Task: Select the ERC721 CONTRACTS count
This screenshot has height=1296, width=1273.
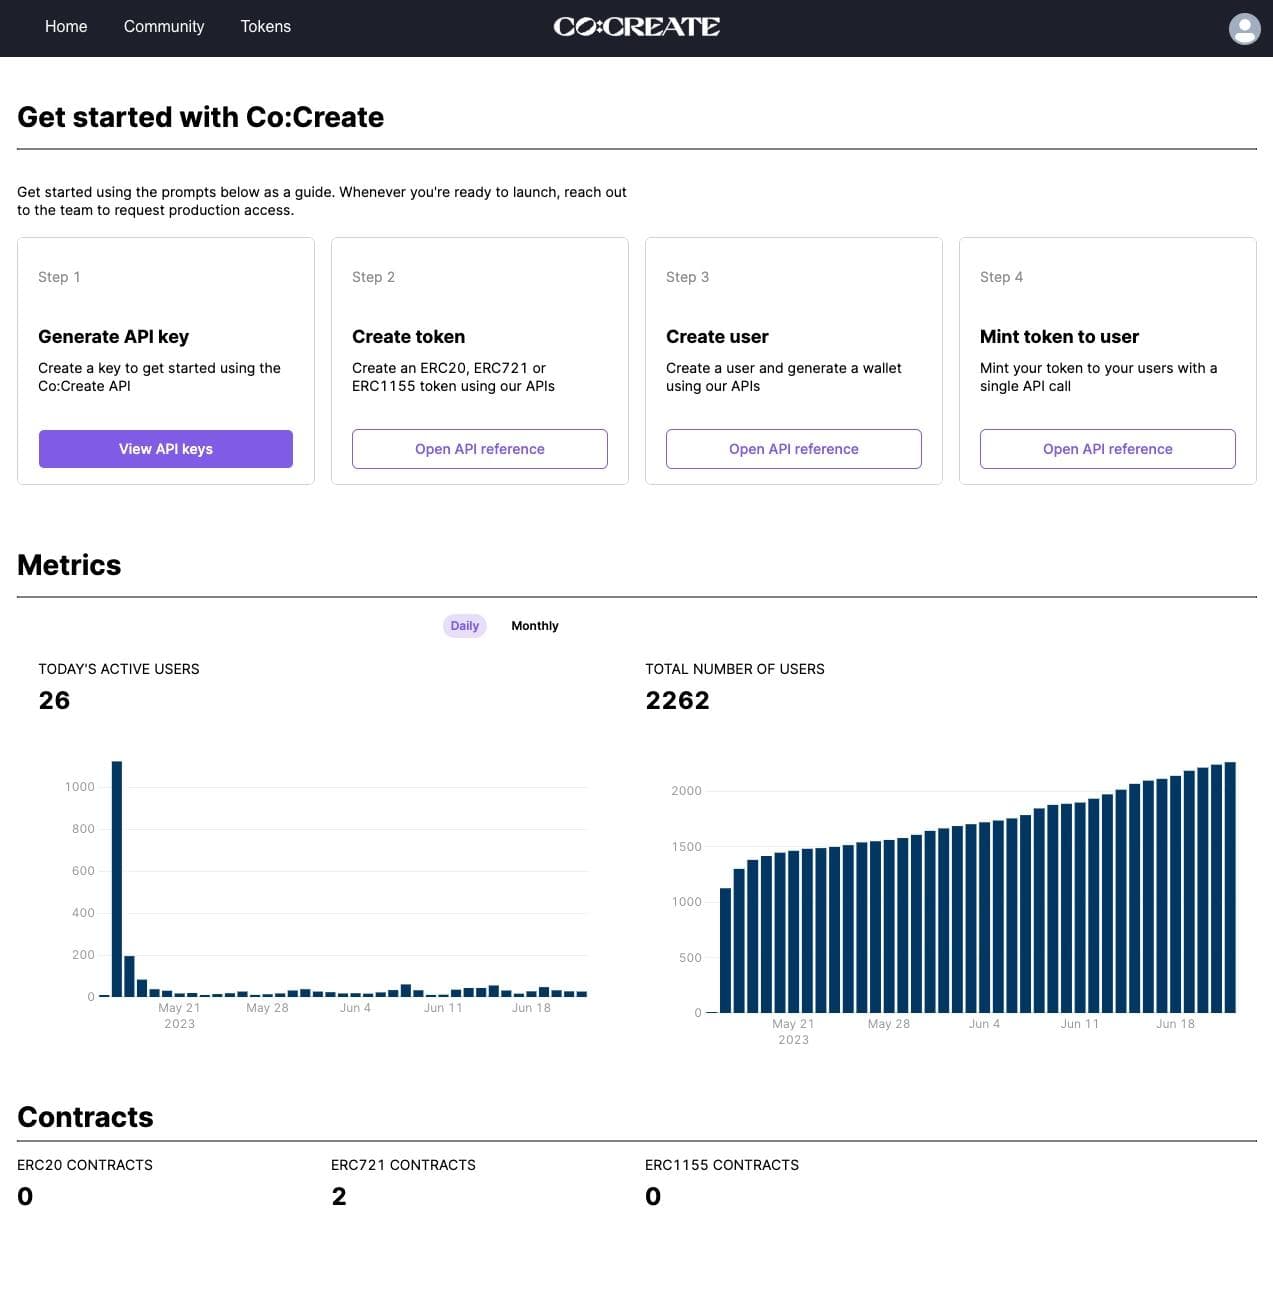Action: point(339,1196)
